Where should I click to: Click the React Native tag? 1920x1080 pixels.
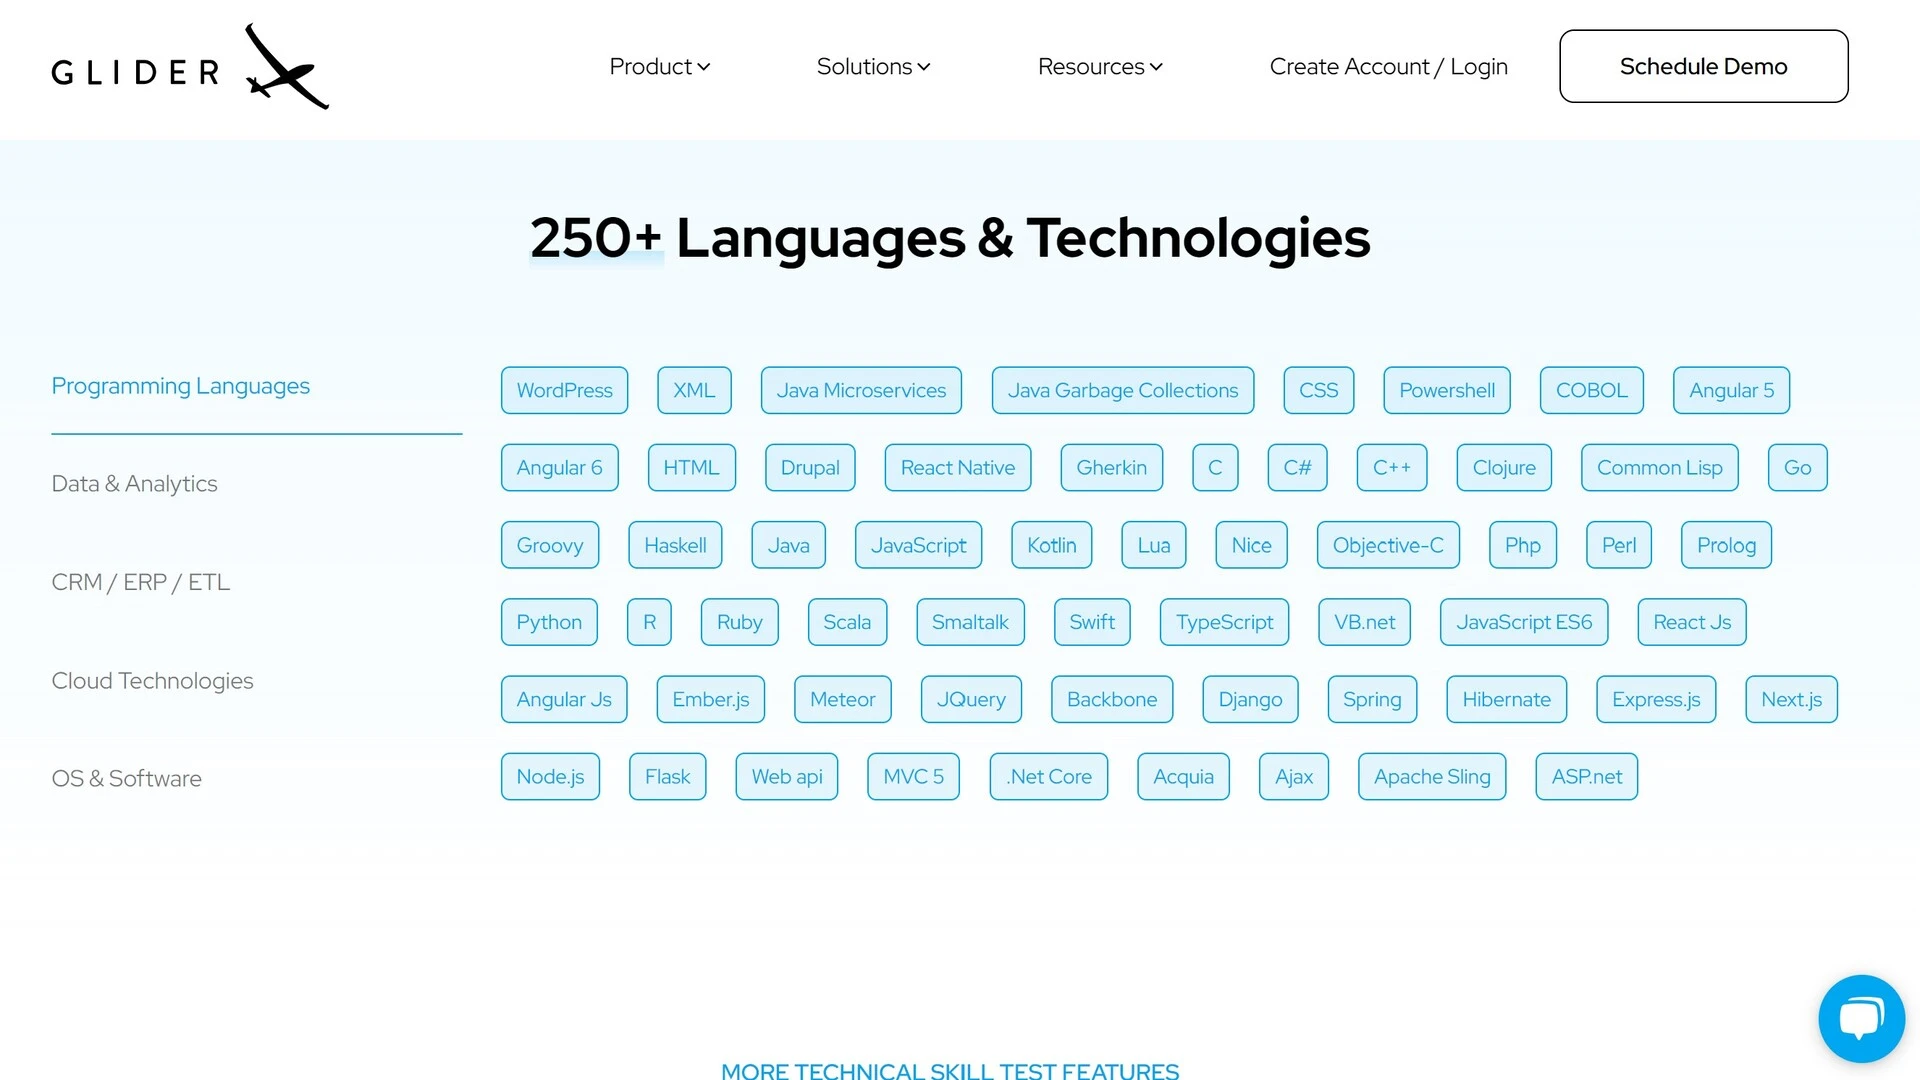coord(957,467)
